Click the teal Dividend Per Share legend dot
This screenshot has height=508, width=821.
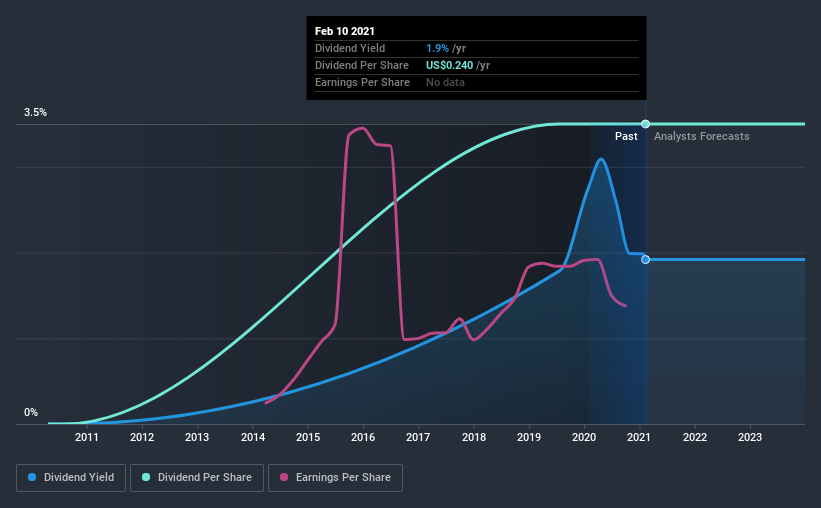pos(146,477)
